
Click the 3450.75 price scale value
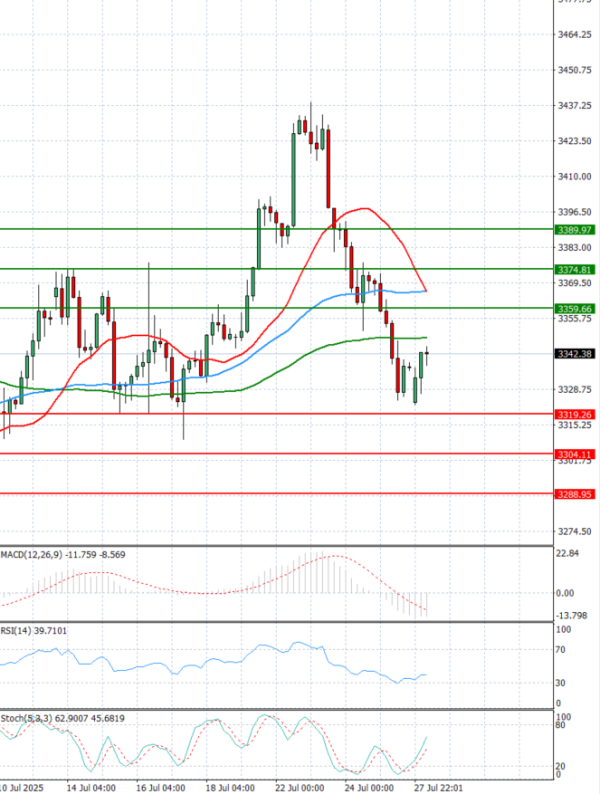(575, 70)
